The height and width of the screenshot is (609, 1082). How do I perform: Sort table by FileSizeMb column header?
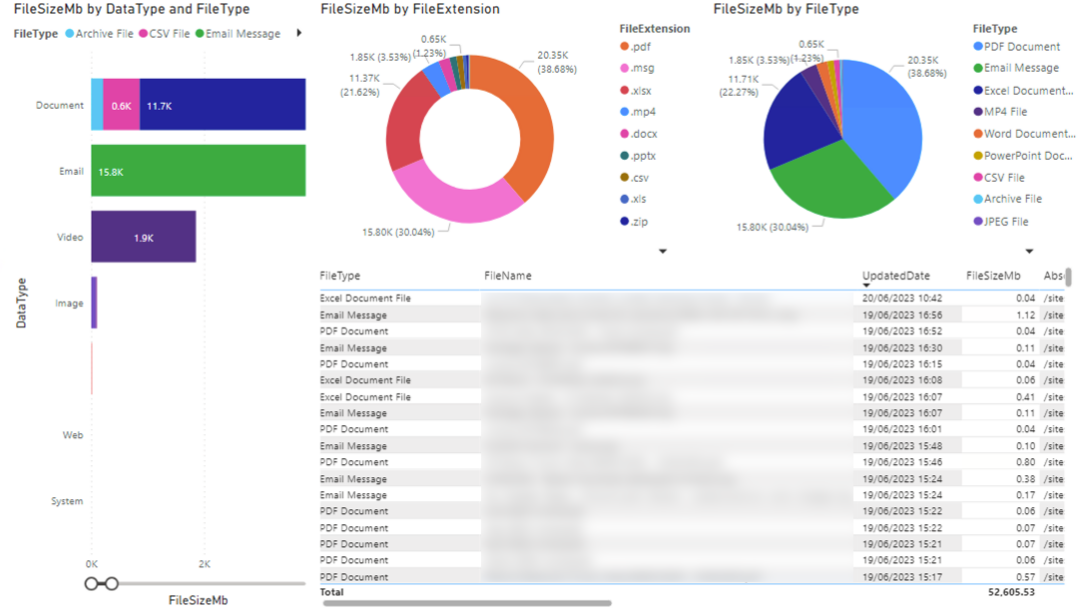click(x=993, y=275)
